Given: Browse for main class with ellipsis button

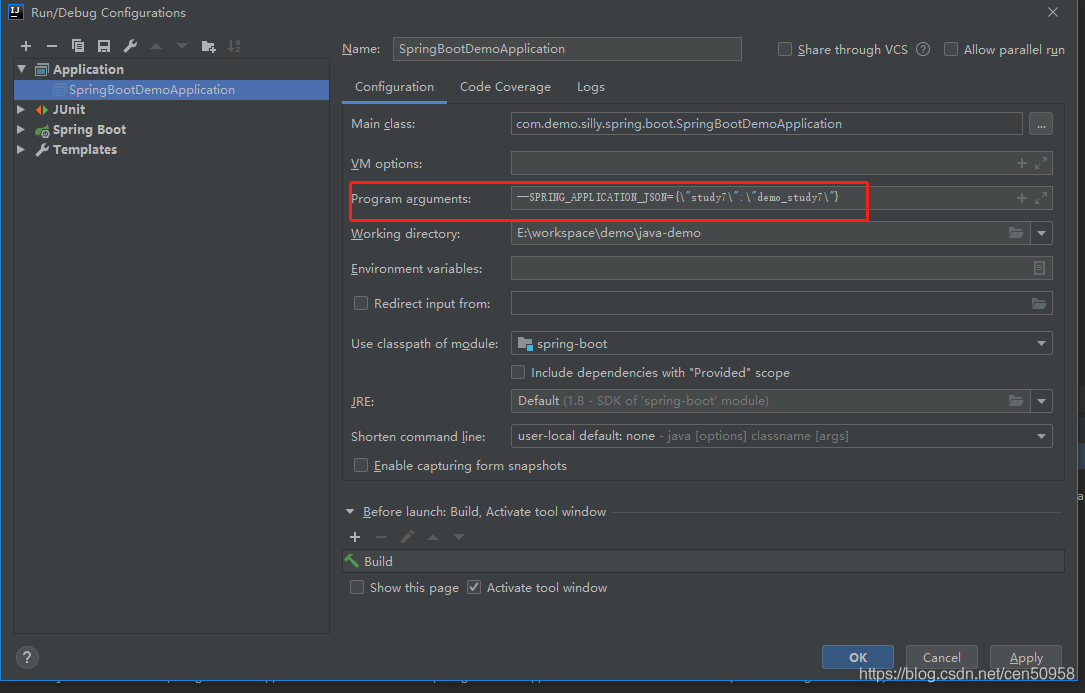Looking at the screenshot, I should (1041, 124).
